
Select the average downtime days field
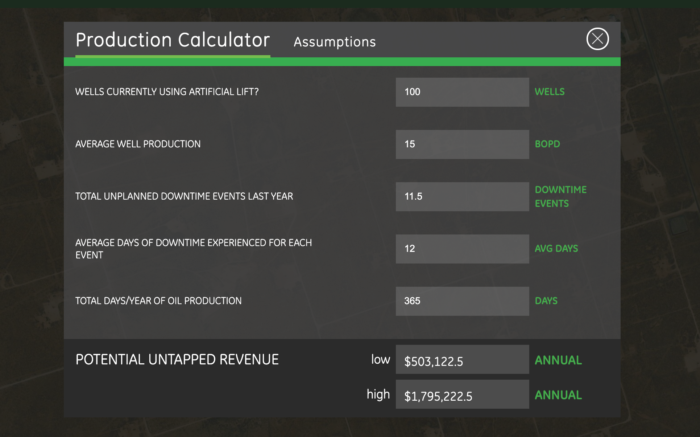point(462,249)
